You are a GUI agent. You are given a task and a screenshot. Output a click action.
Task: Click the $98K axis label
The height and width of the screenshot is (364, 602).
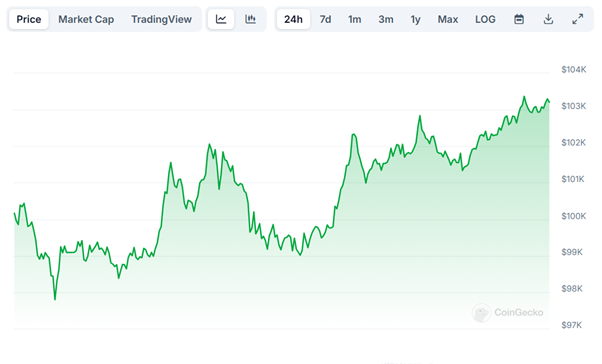(572, 288)
